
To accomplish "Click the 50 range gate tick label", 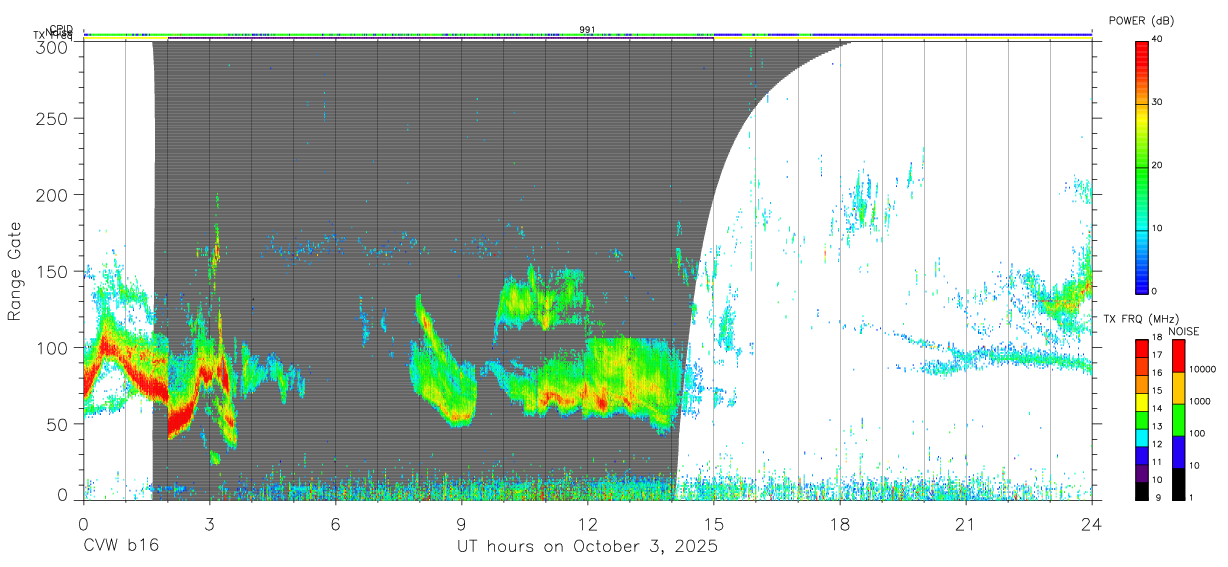I will coord(58,424).
